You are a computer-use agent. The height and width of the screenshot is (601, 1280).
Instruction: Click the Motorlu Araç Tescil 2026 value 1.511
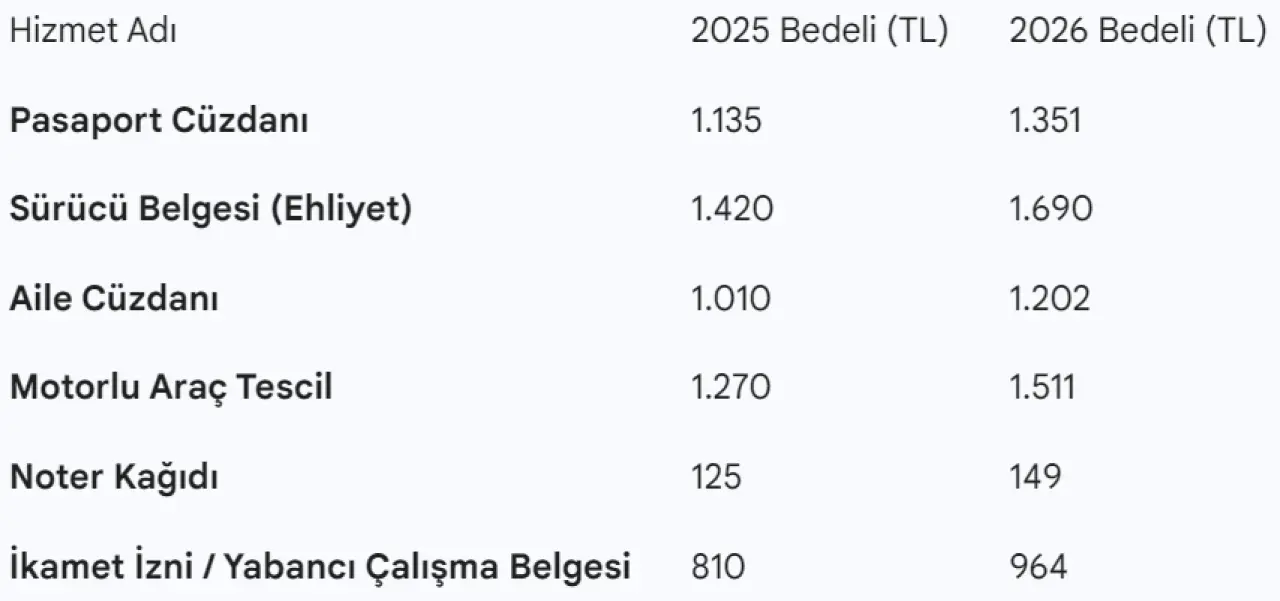[1043, 388]
